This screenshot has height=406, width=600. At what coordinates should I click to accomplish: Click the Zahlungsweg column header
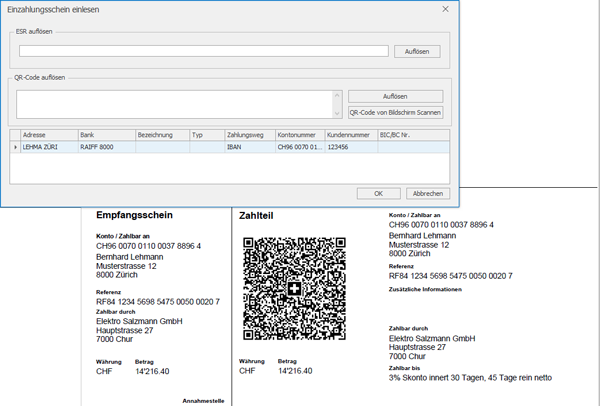pyautogui.click(x=250, y=135)
